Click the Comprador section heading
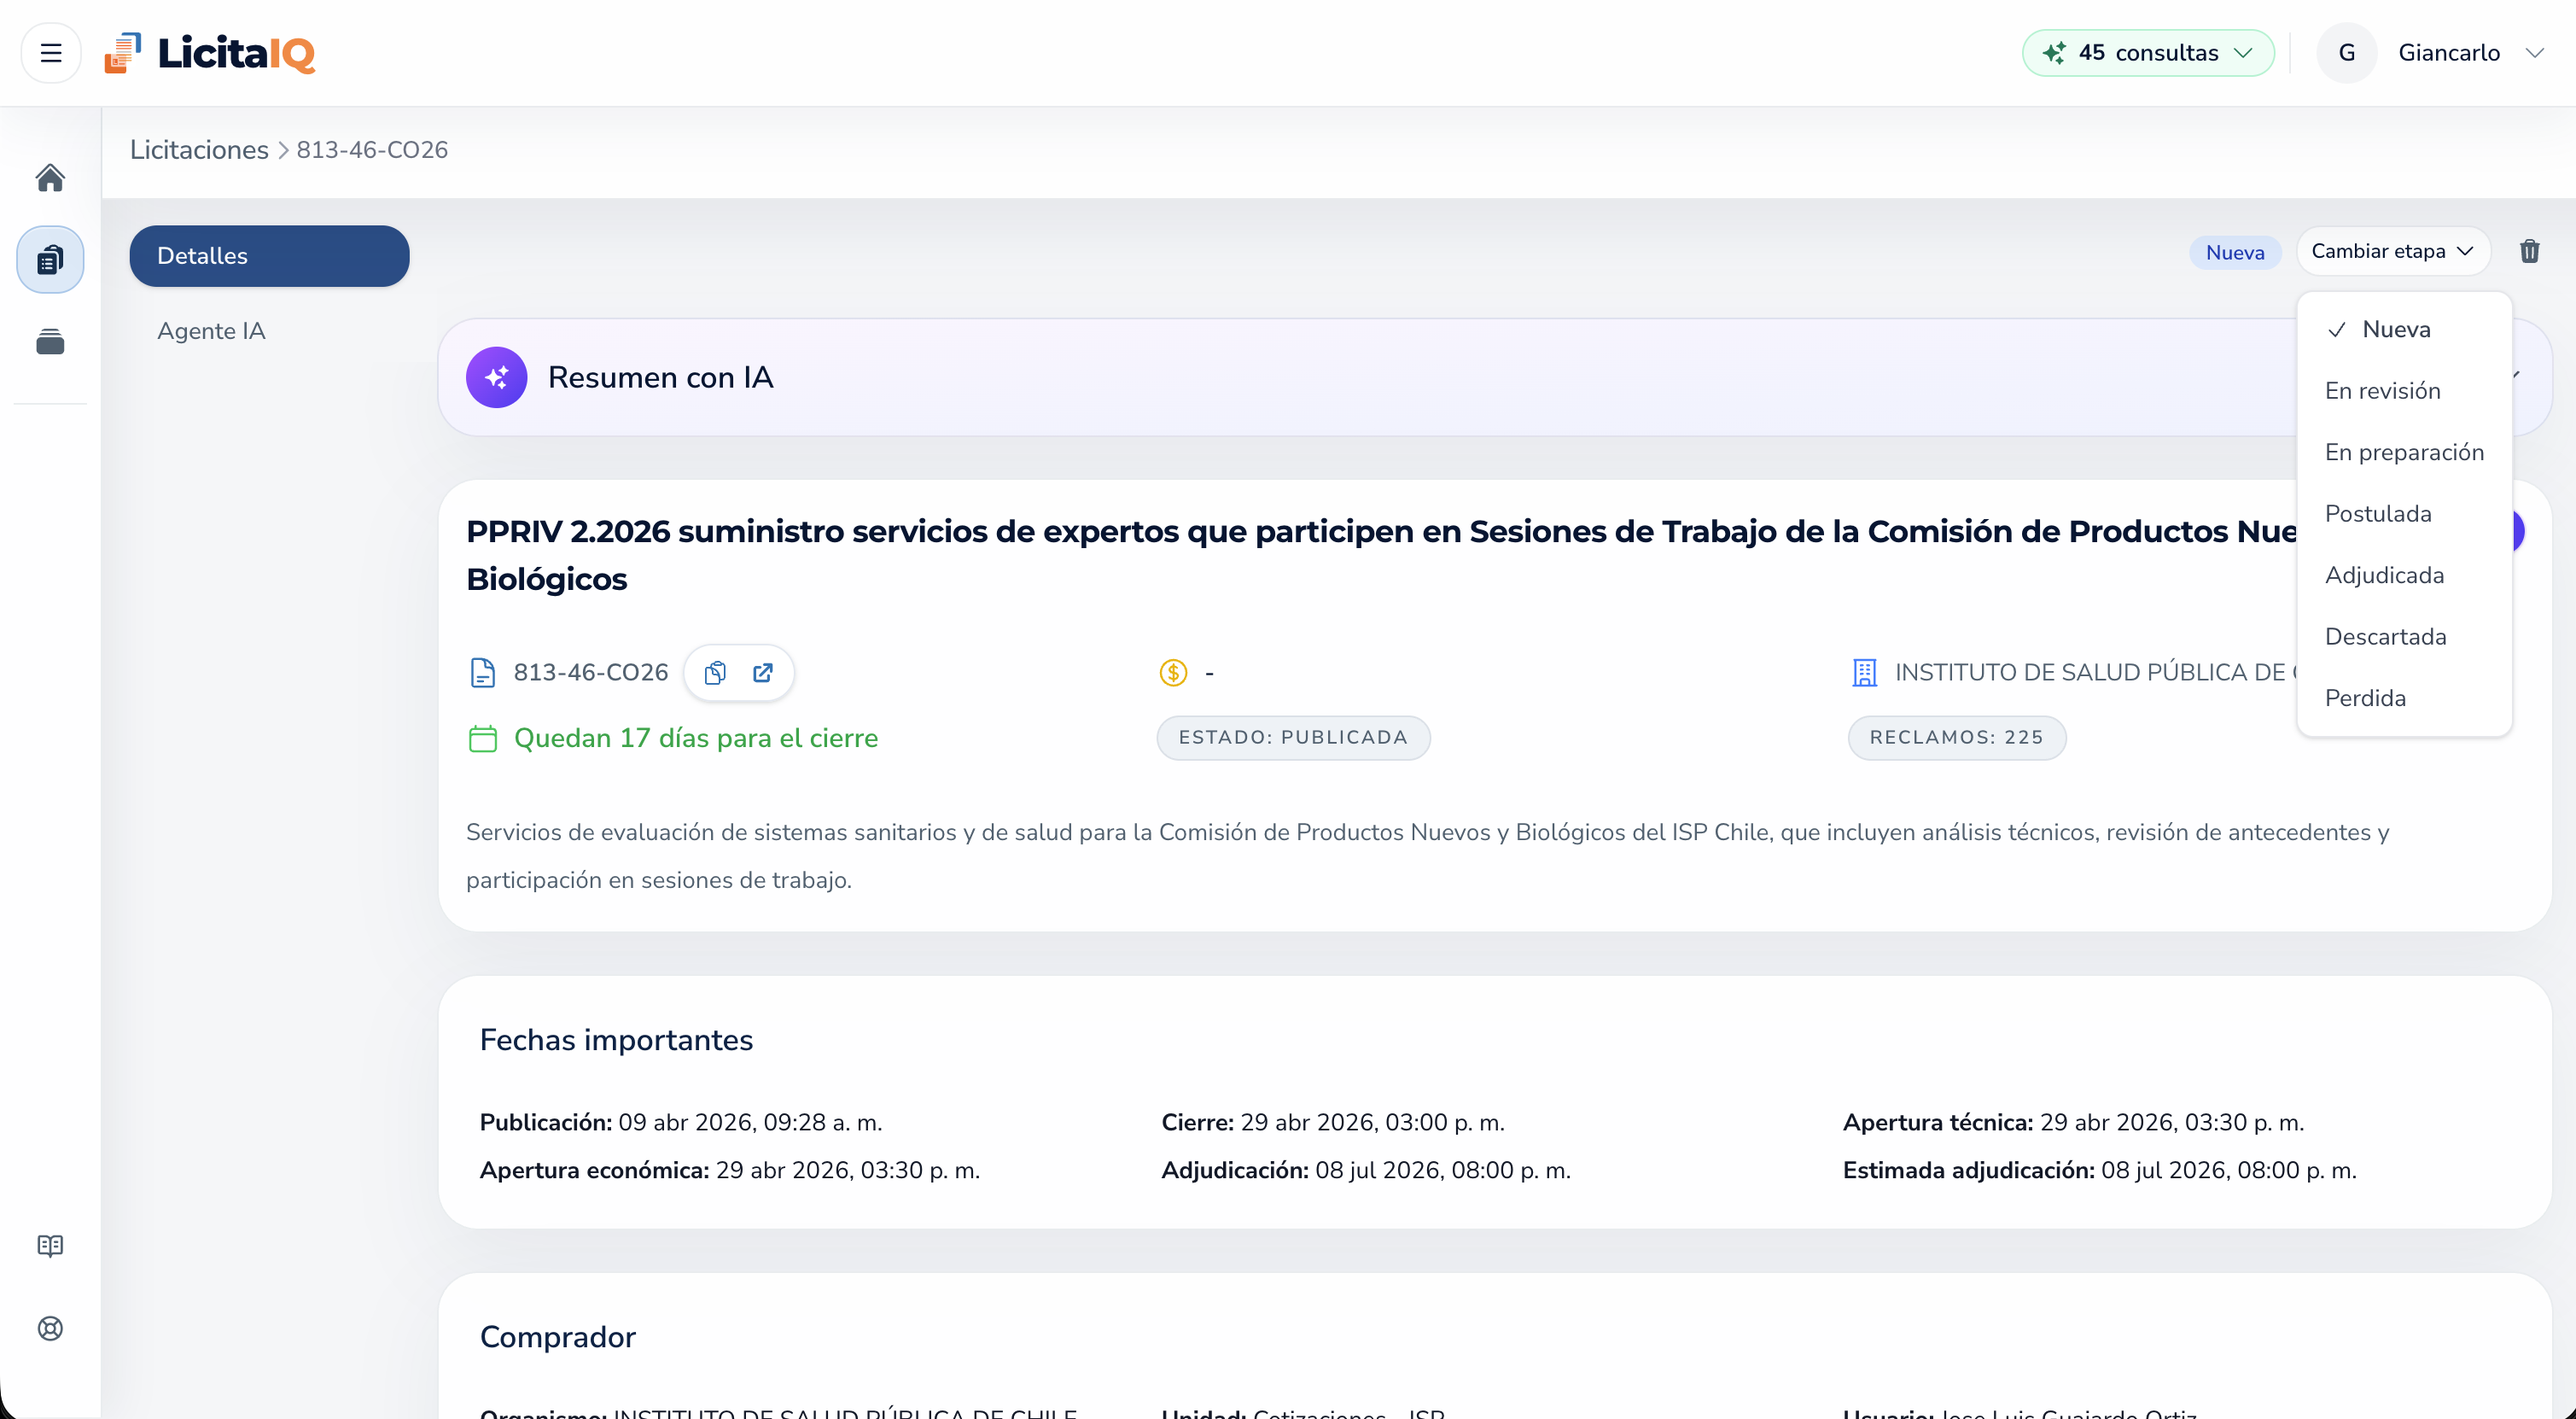Screen dimensions: 2576x1419 pos(557,1337)
